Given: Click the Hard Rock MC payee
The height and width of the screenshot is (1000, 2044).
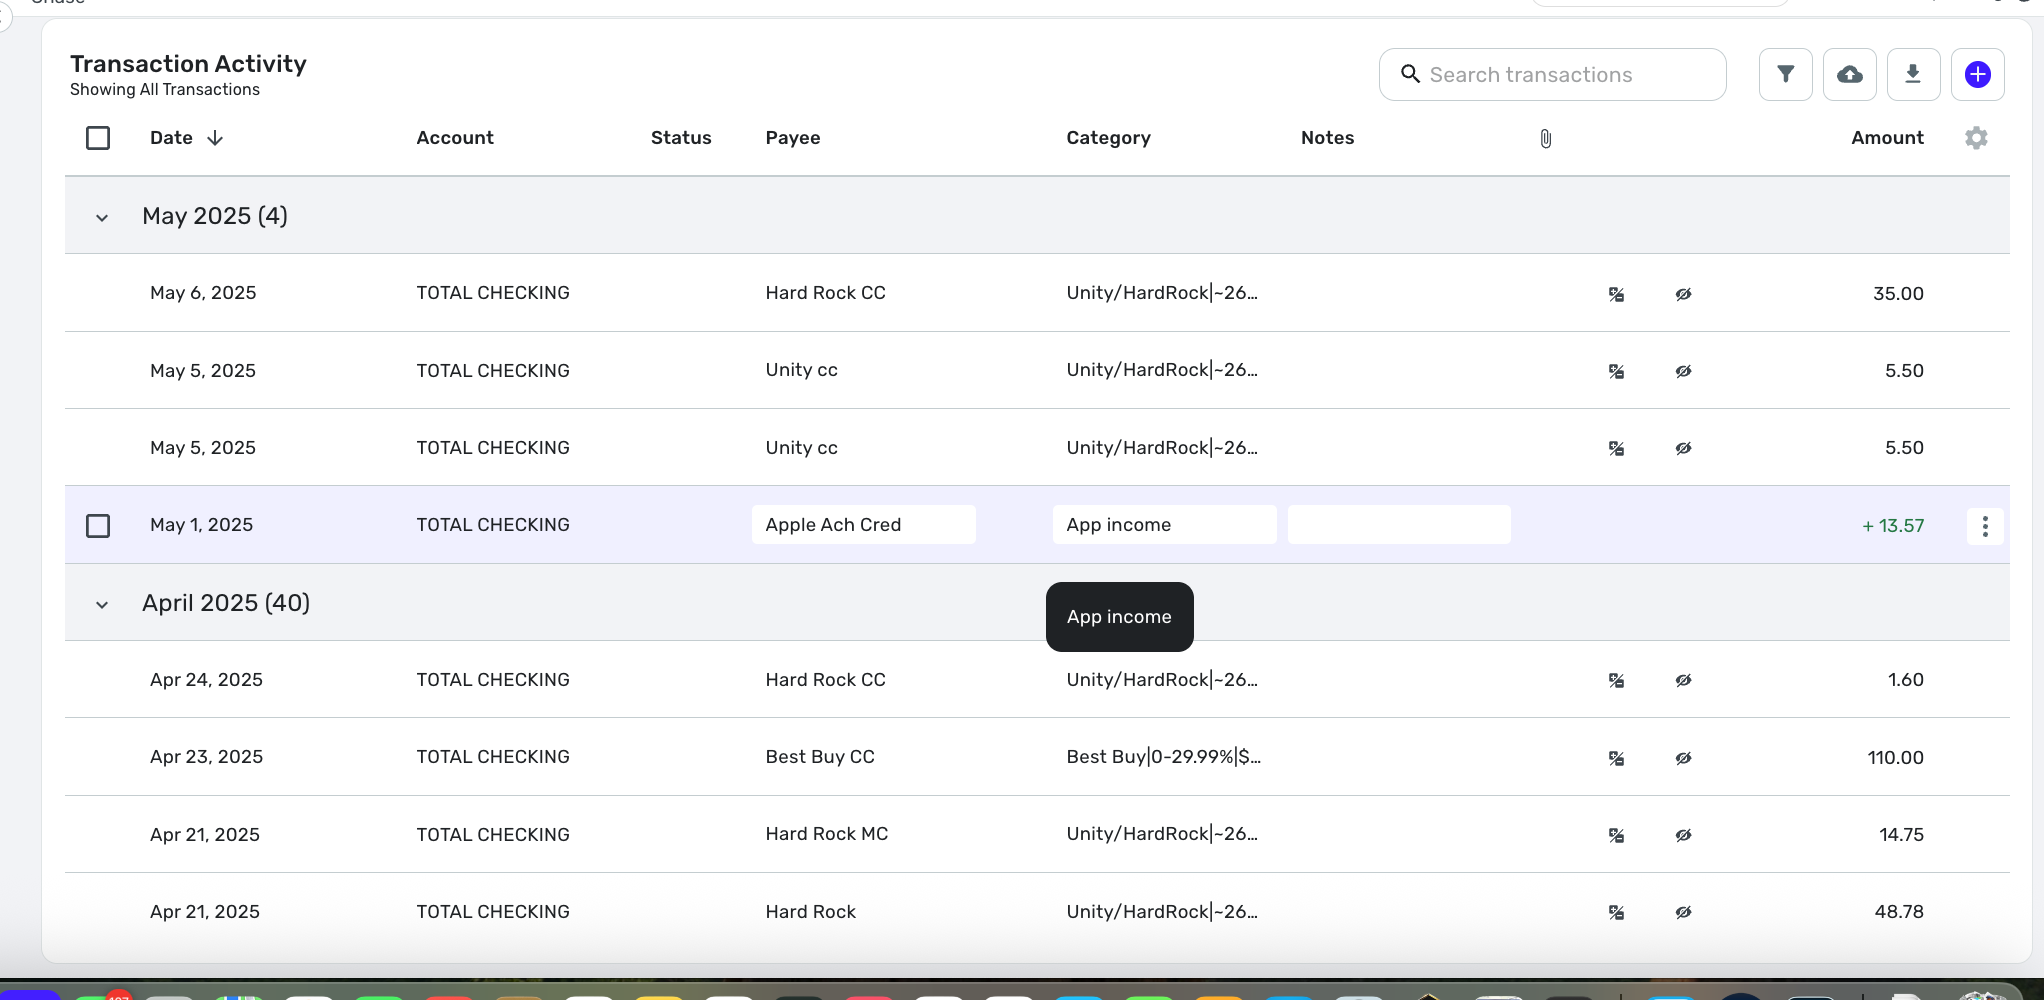Looking at the screenshot, I should (x=827, y=834).
